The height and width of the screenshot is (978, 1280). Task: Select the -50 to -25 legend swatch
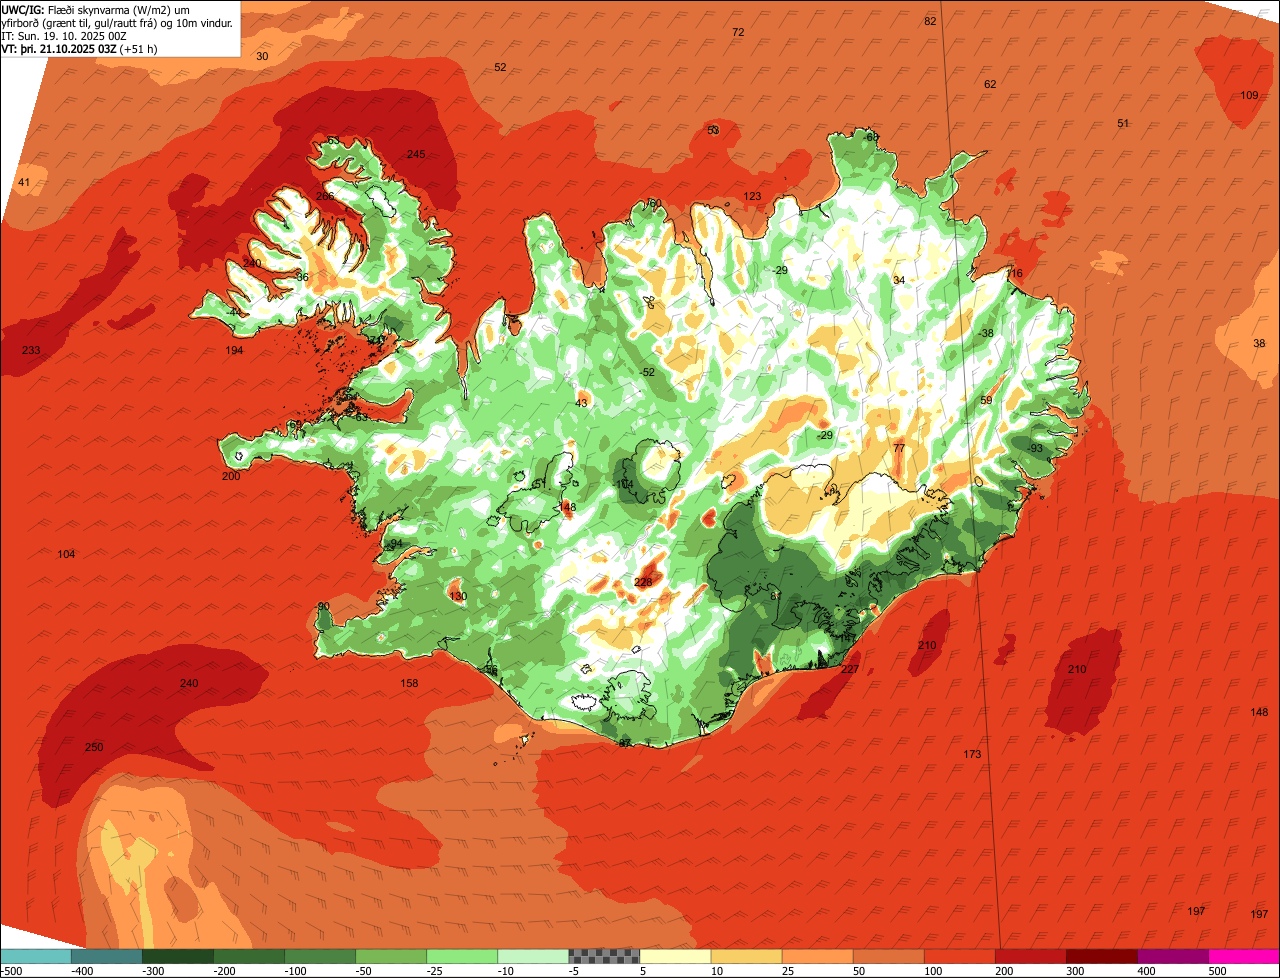tap(391, 956)
